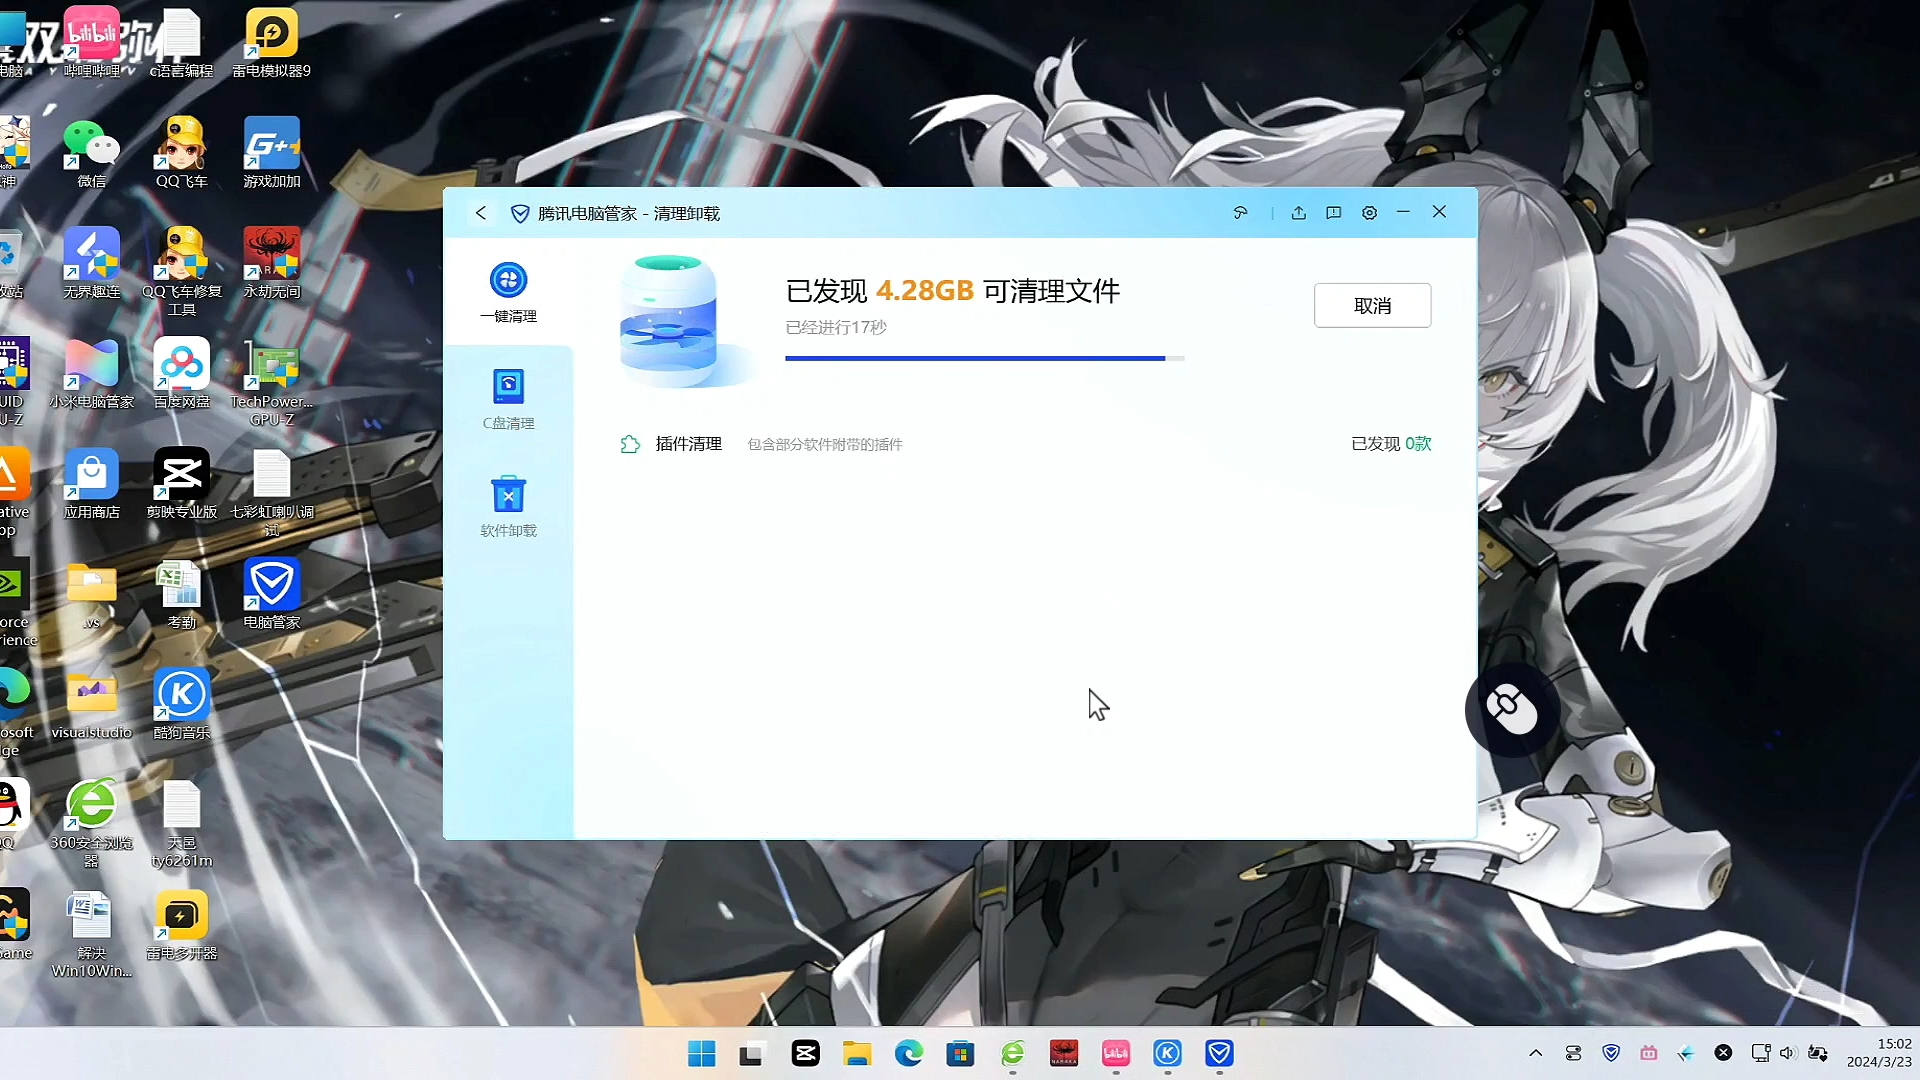Open Microsoft Edge from taskbar
Screen dimensions: 1920x1080
pyautogui.click(x=909, y=1053)
